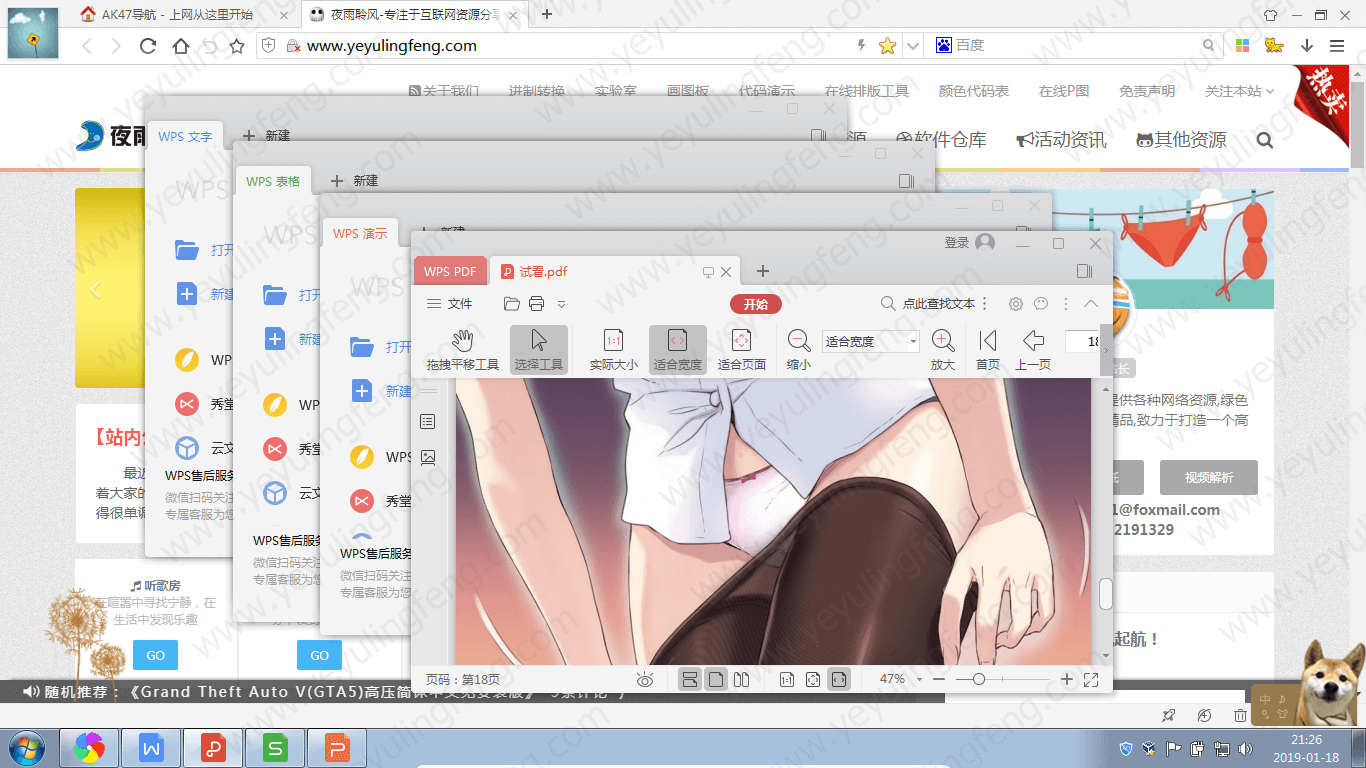Set PDF view to actual size (实际大小)

click(613, 350)
